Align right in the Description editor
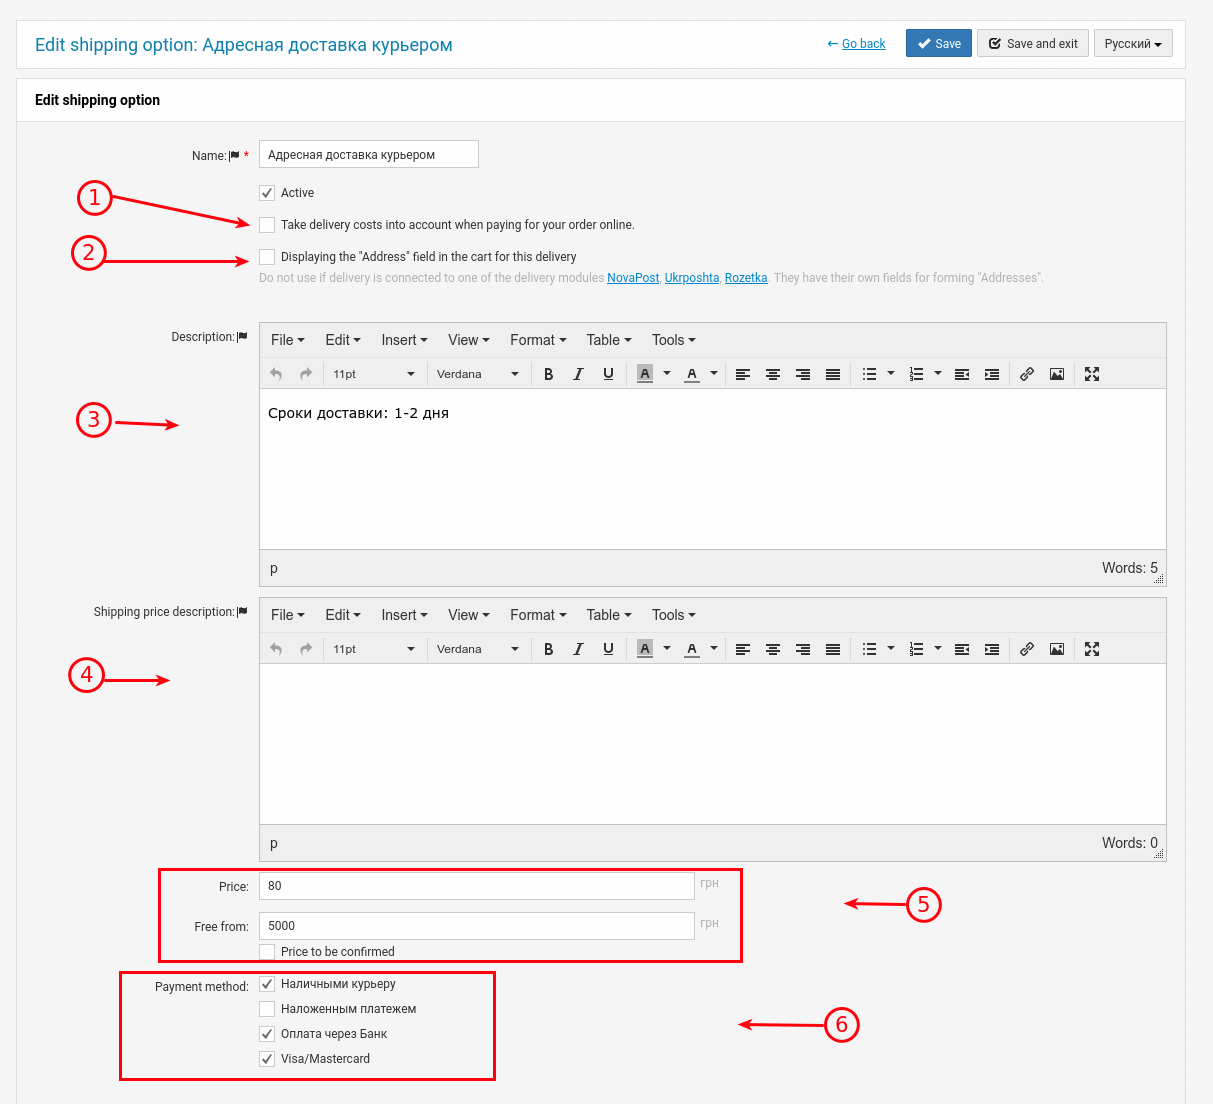Image resolution: width=1213 pixels, height=1104 pixels. (x=803, y=374)
